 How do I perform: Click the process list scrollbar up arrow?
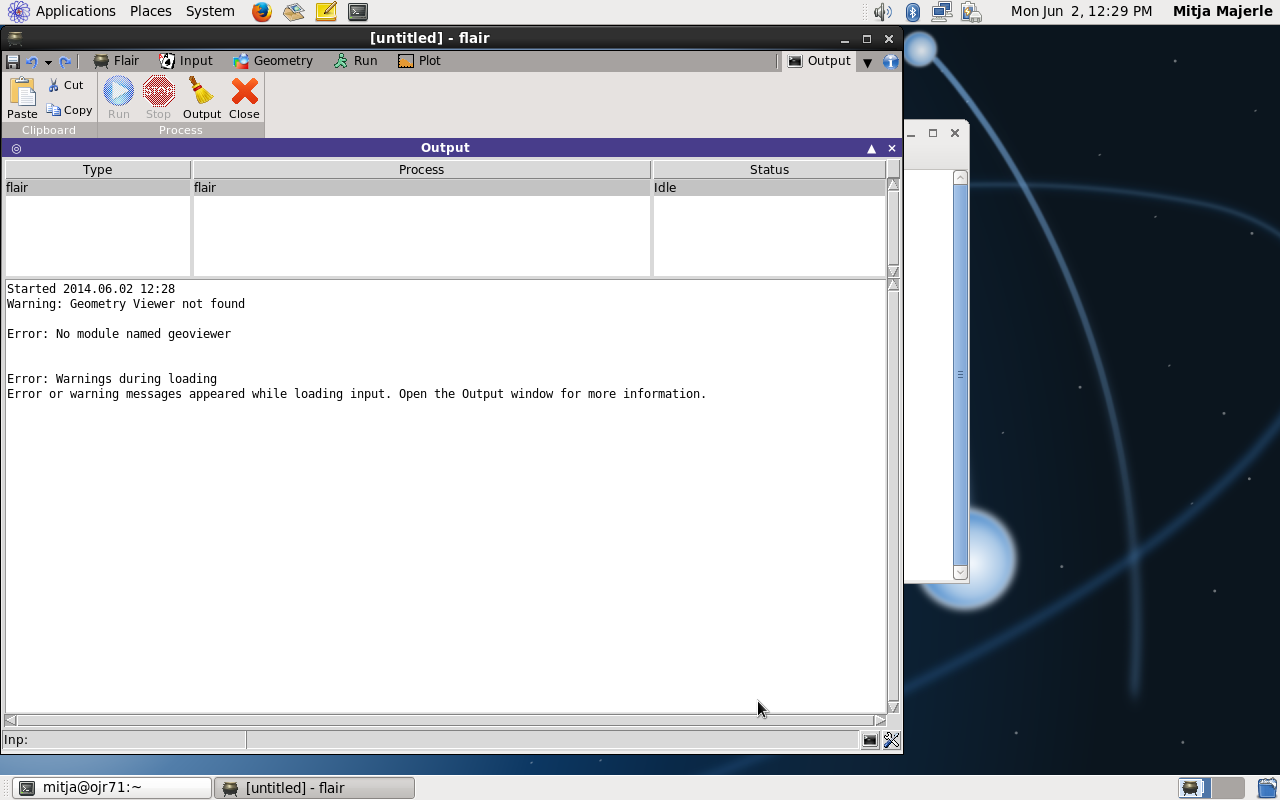pyautogui.click(x=893, y=184)
